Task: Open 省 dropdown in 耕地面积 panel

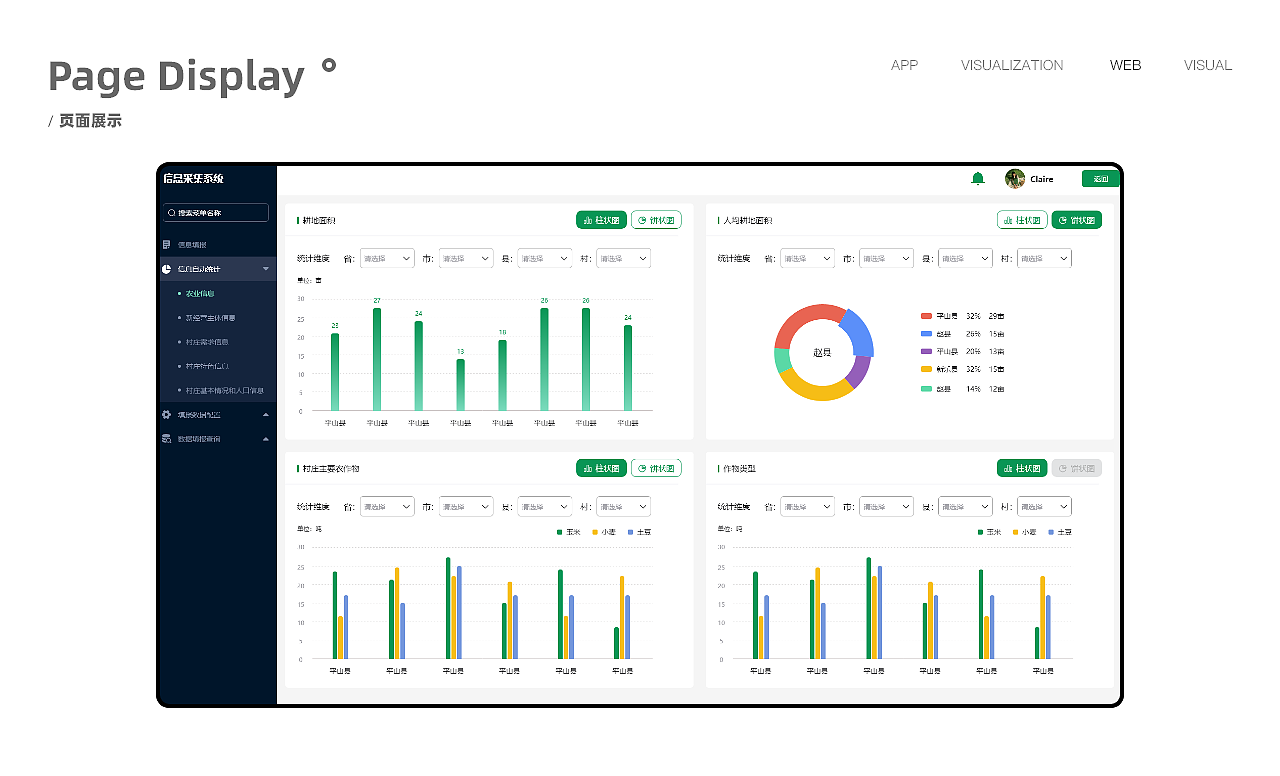Action: point(387,258)
